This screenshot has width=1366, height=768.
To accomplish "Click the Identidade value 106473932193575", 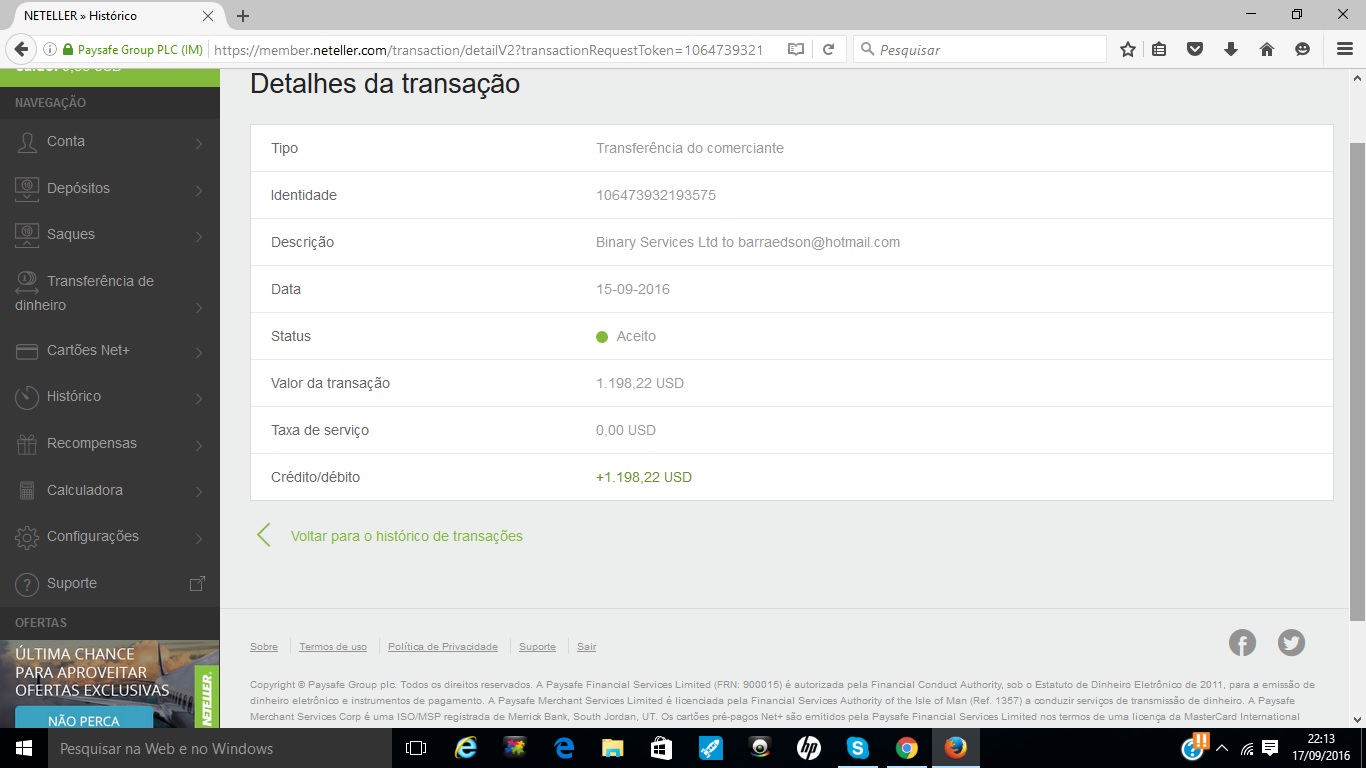I will pyautogui.click(x=656, y=195).
